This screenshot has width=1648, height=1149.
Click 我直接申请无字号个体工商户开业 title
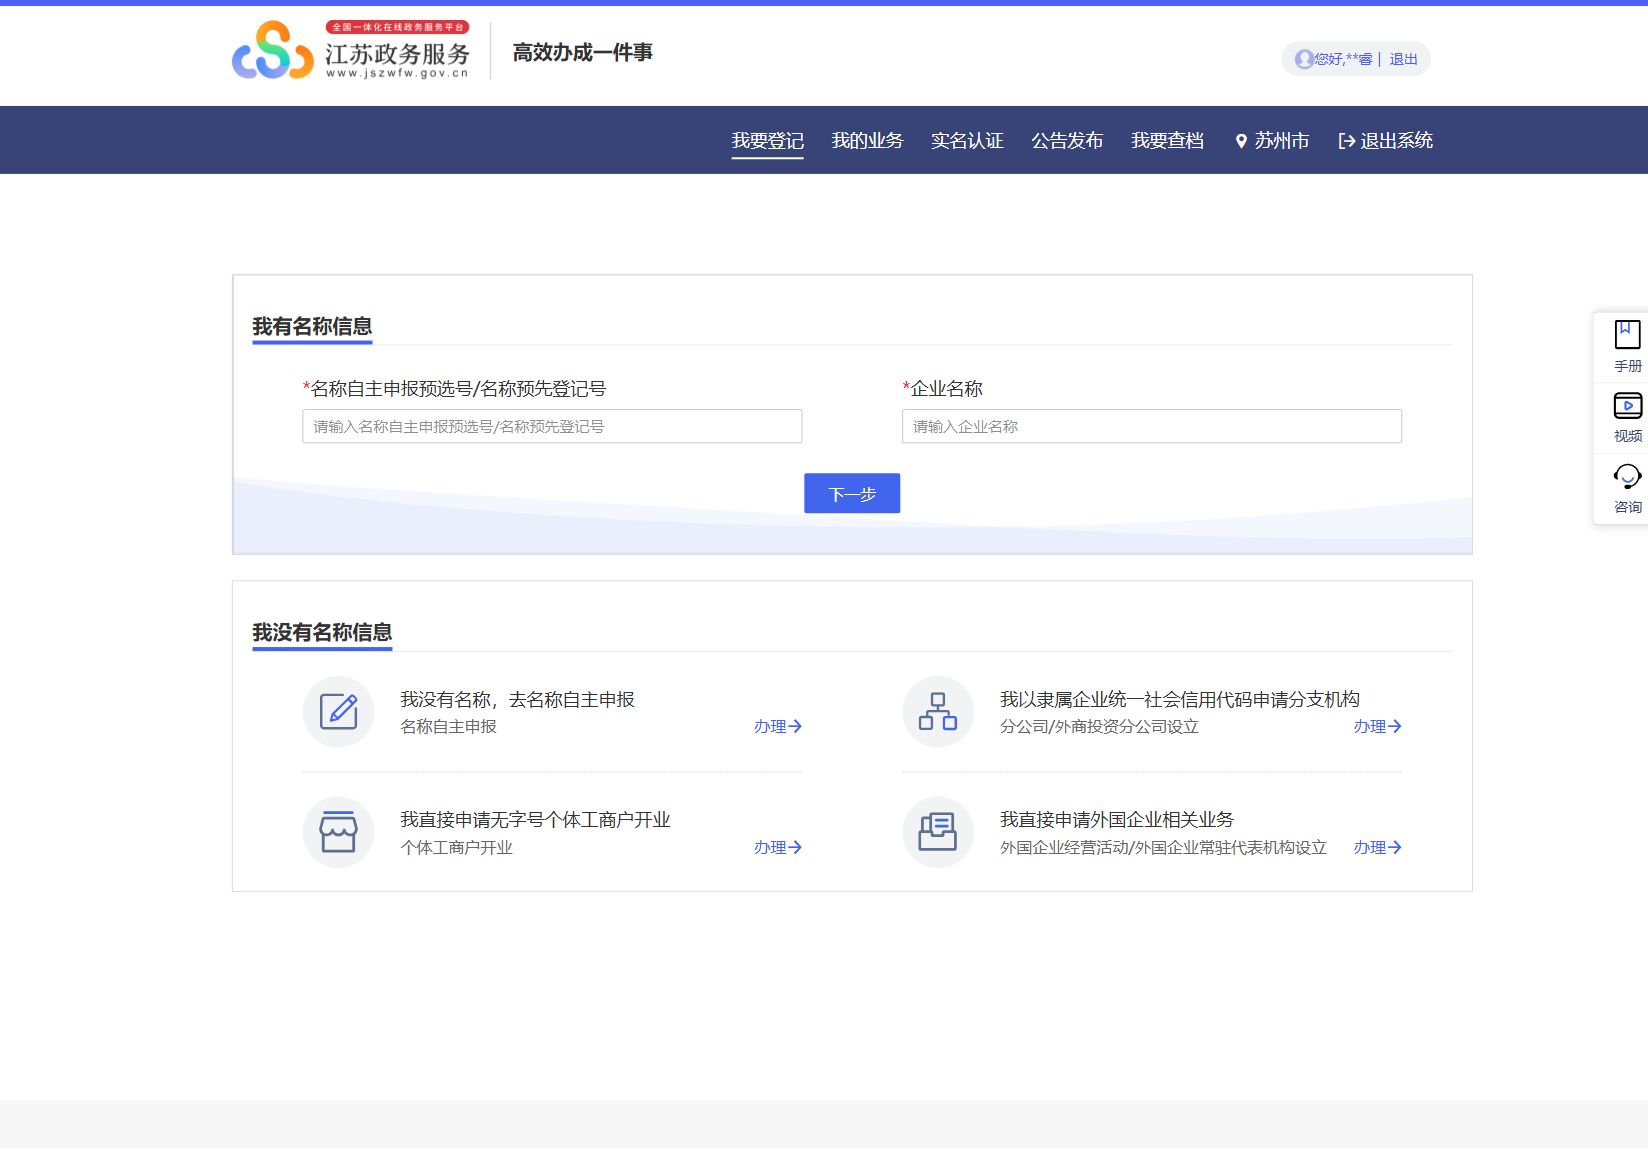pyautogui.click(x=535, y=820)
